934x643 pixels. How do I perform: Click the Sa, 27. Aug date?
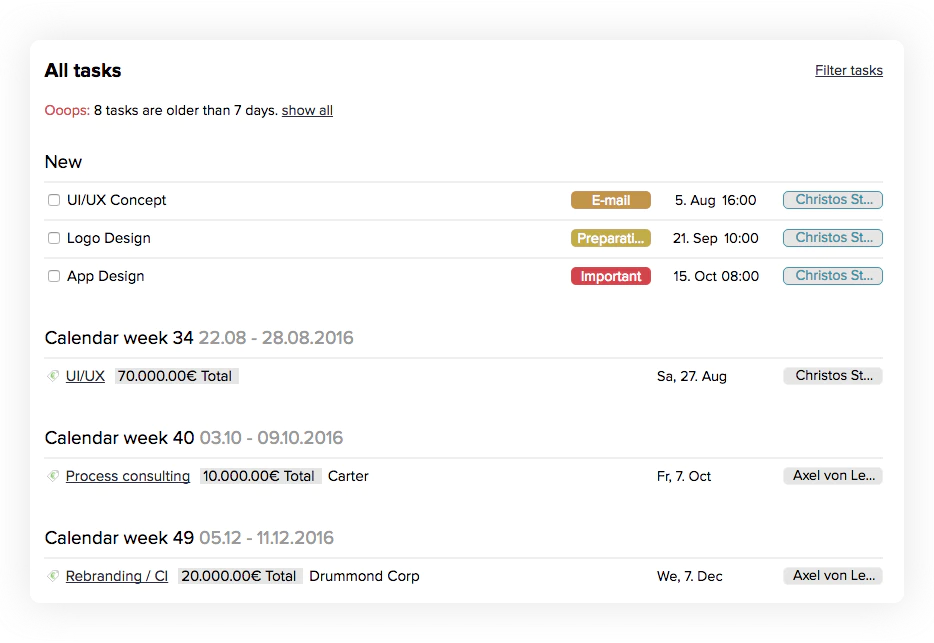(692, 377)
